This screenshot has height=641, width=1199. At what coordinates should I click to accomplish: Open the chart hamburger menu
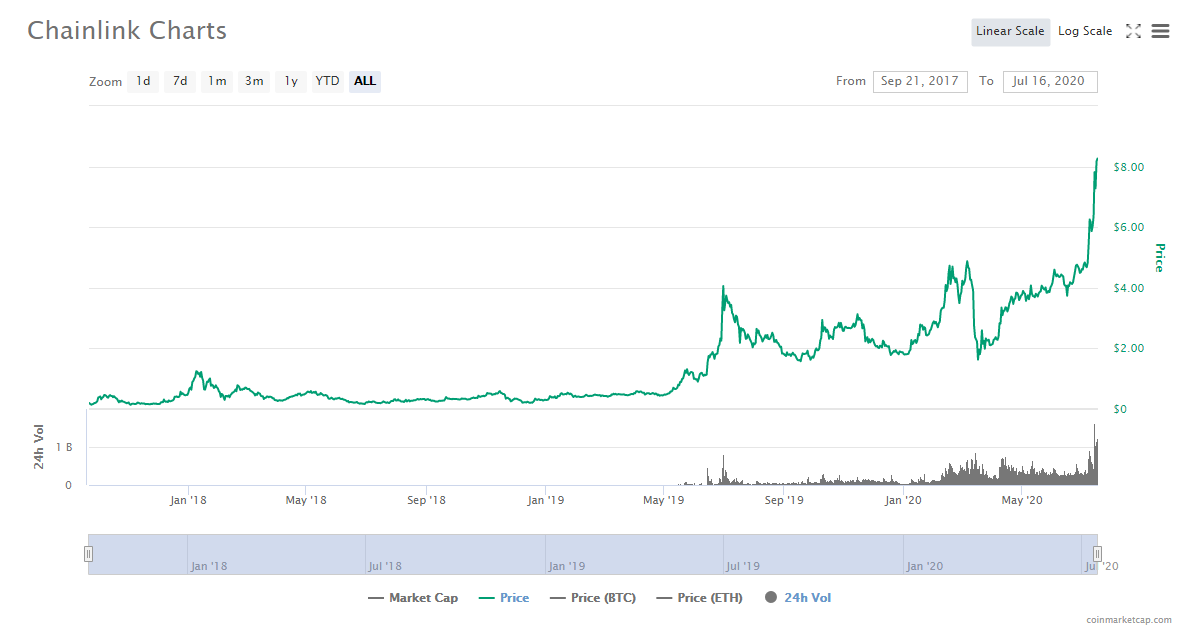tap(1161, 31)
